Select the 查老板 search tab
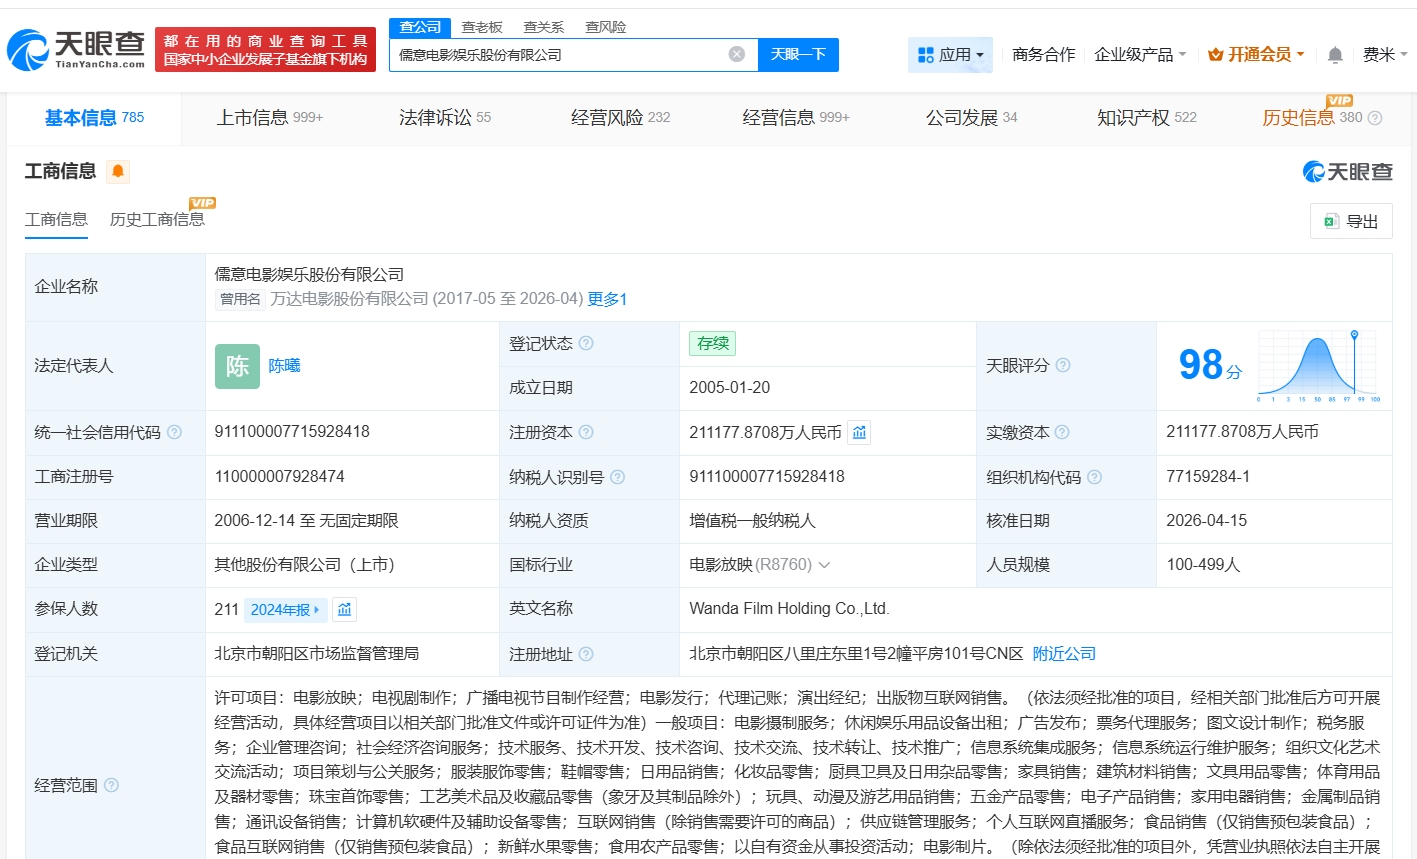 [482, 27]
